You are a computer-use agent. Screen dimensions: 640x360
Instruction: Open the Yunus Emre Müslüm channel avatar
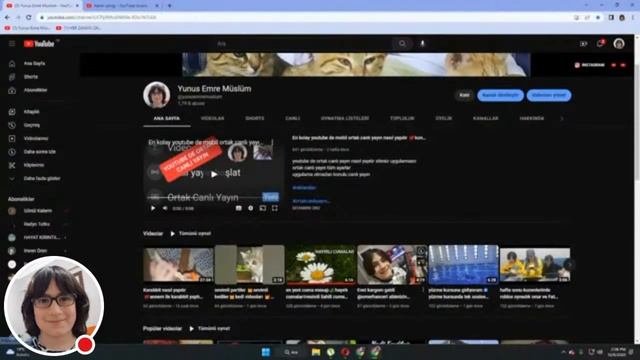pos(157,95)
